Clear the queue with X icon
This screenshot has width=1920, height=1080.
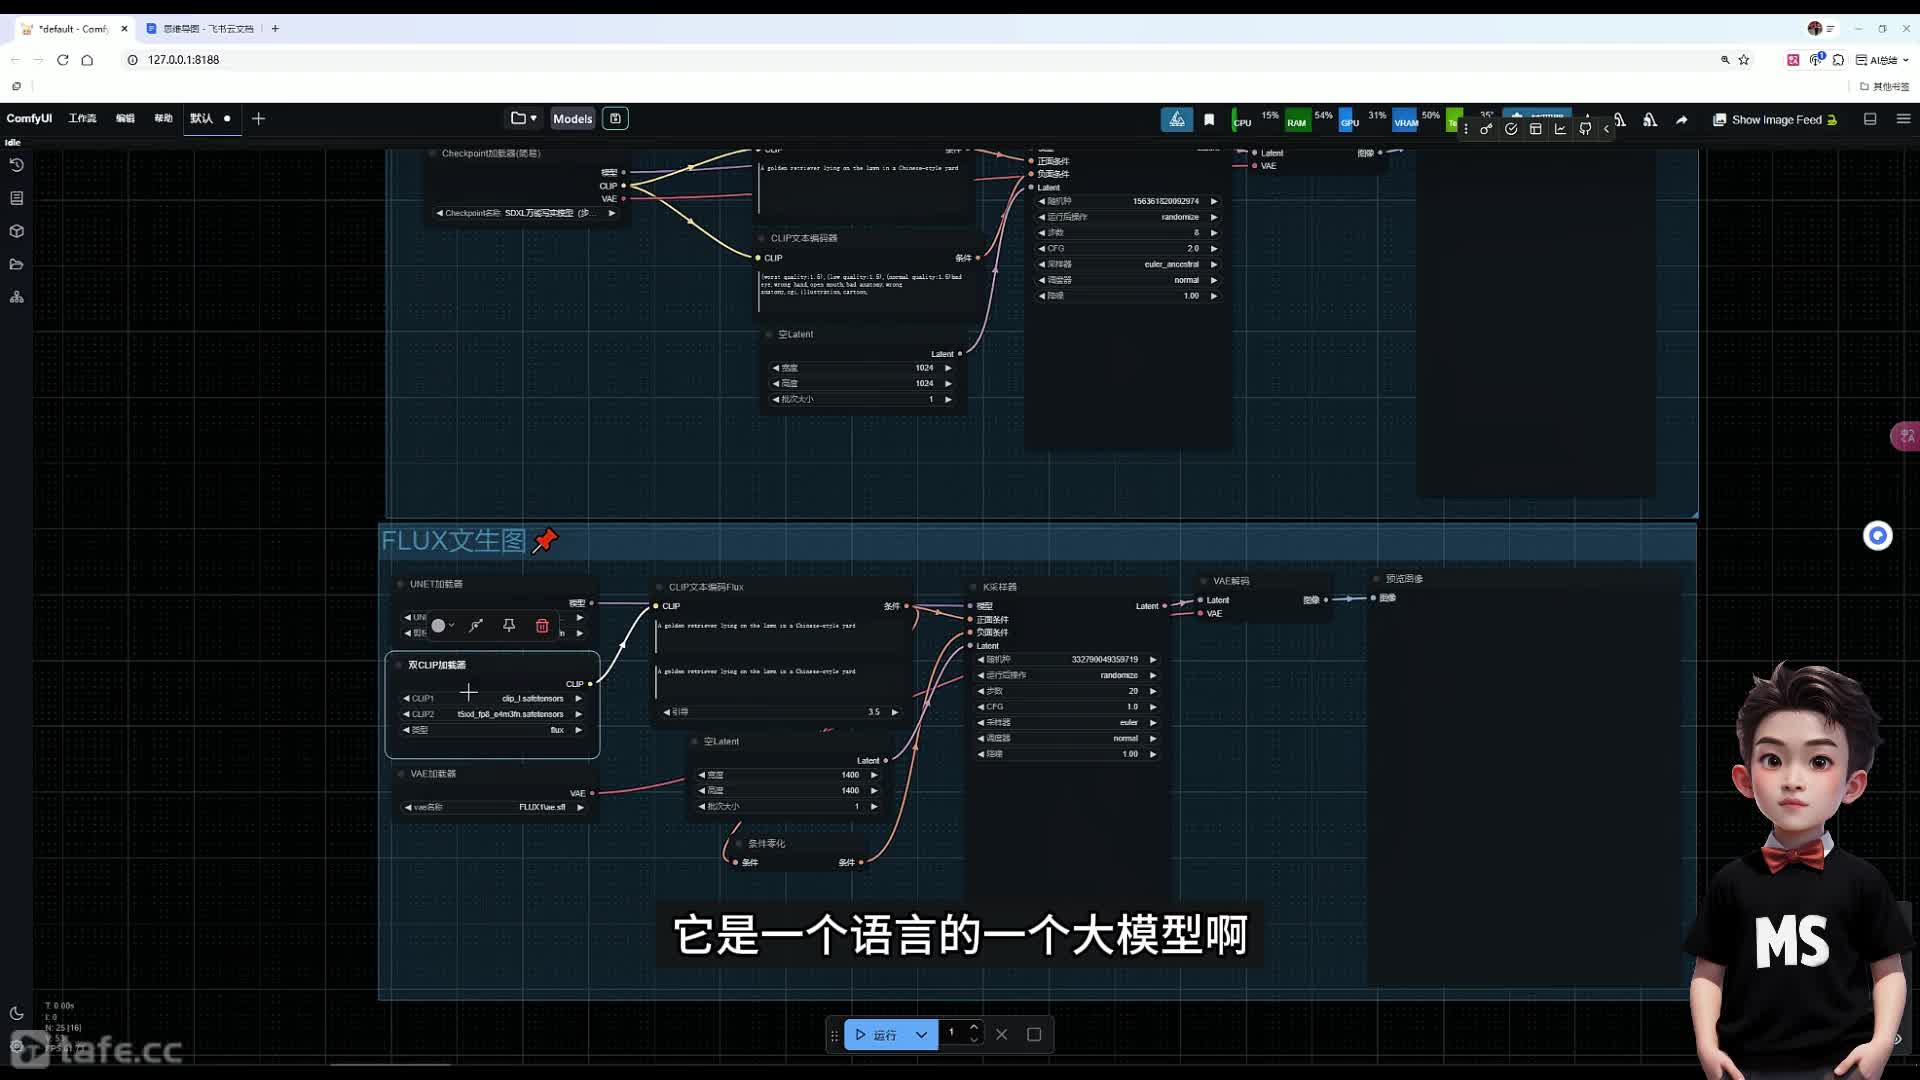click(x=1001, y=1034)
